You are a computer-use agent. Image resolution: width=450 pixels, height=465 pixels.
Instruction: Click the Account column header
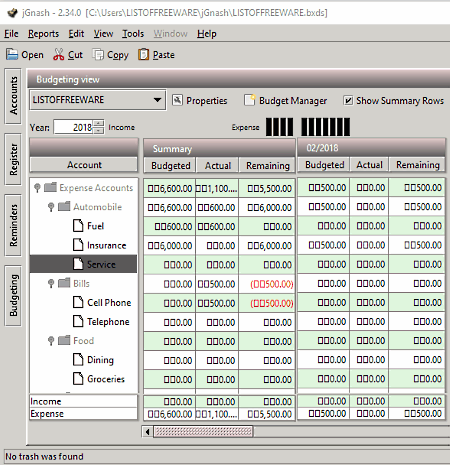[84, 165]
